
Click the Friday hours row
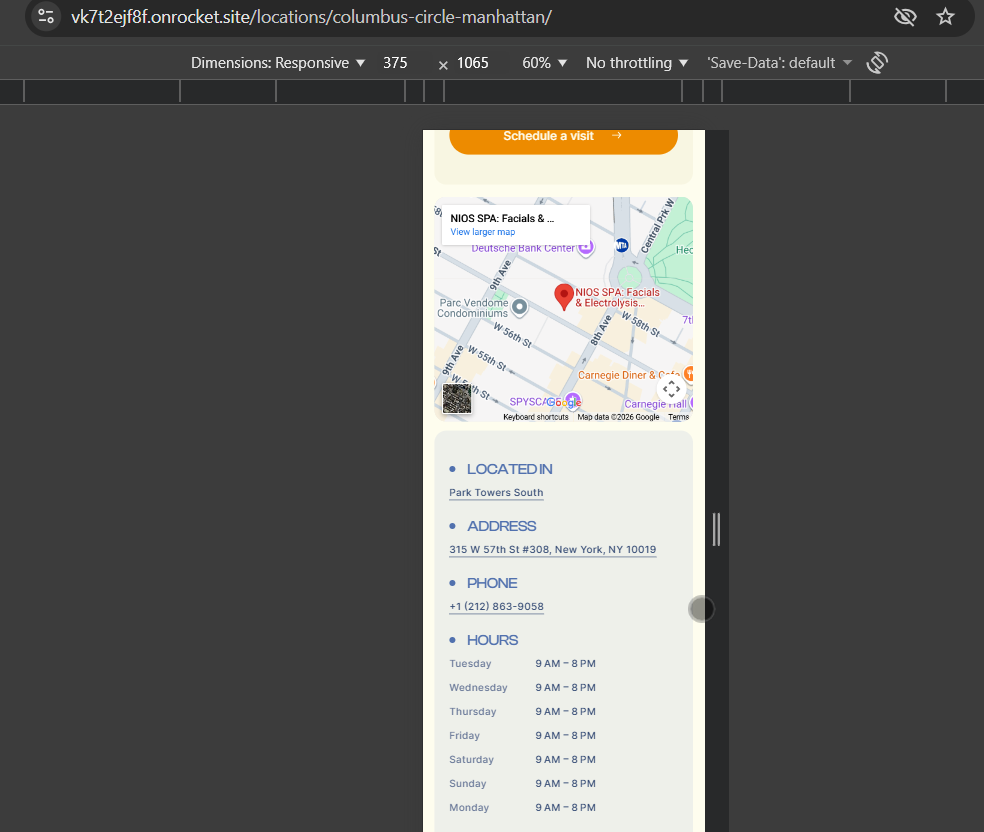point(522,735)
